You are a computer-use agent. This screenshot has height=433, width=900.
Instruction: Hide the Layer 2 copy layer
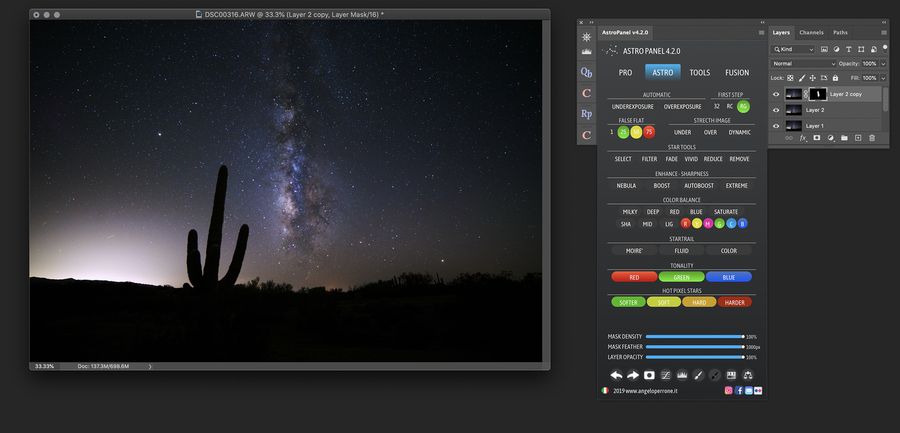pyautogui.click(x=776, y=94)
